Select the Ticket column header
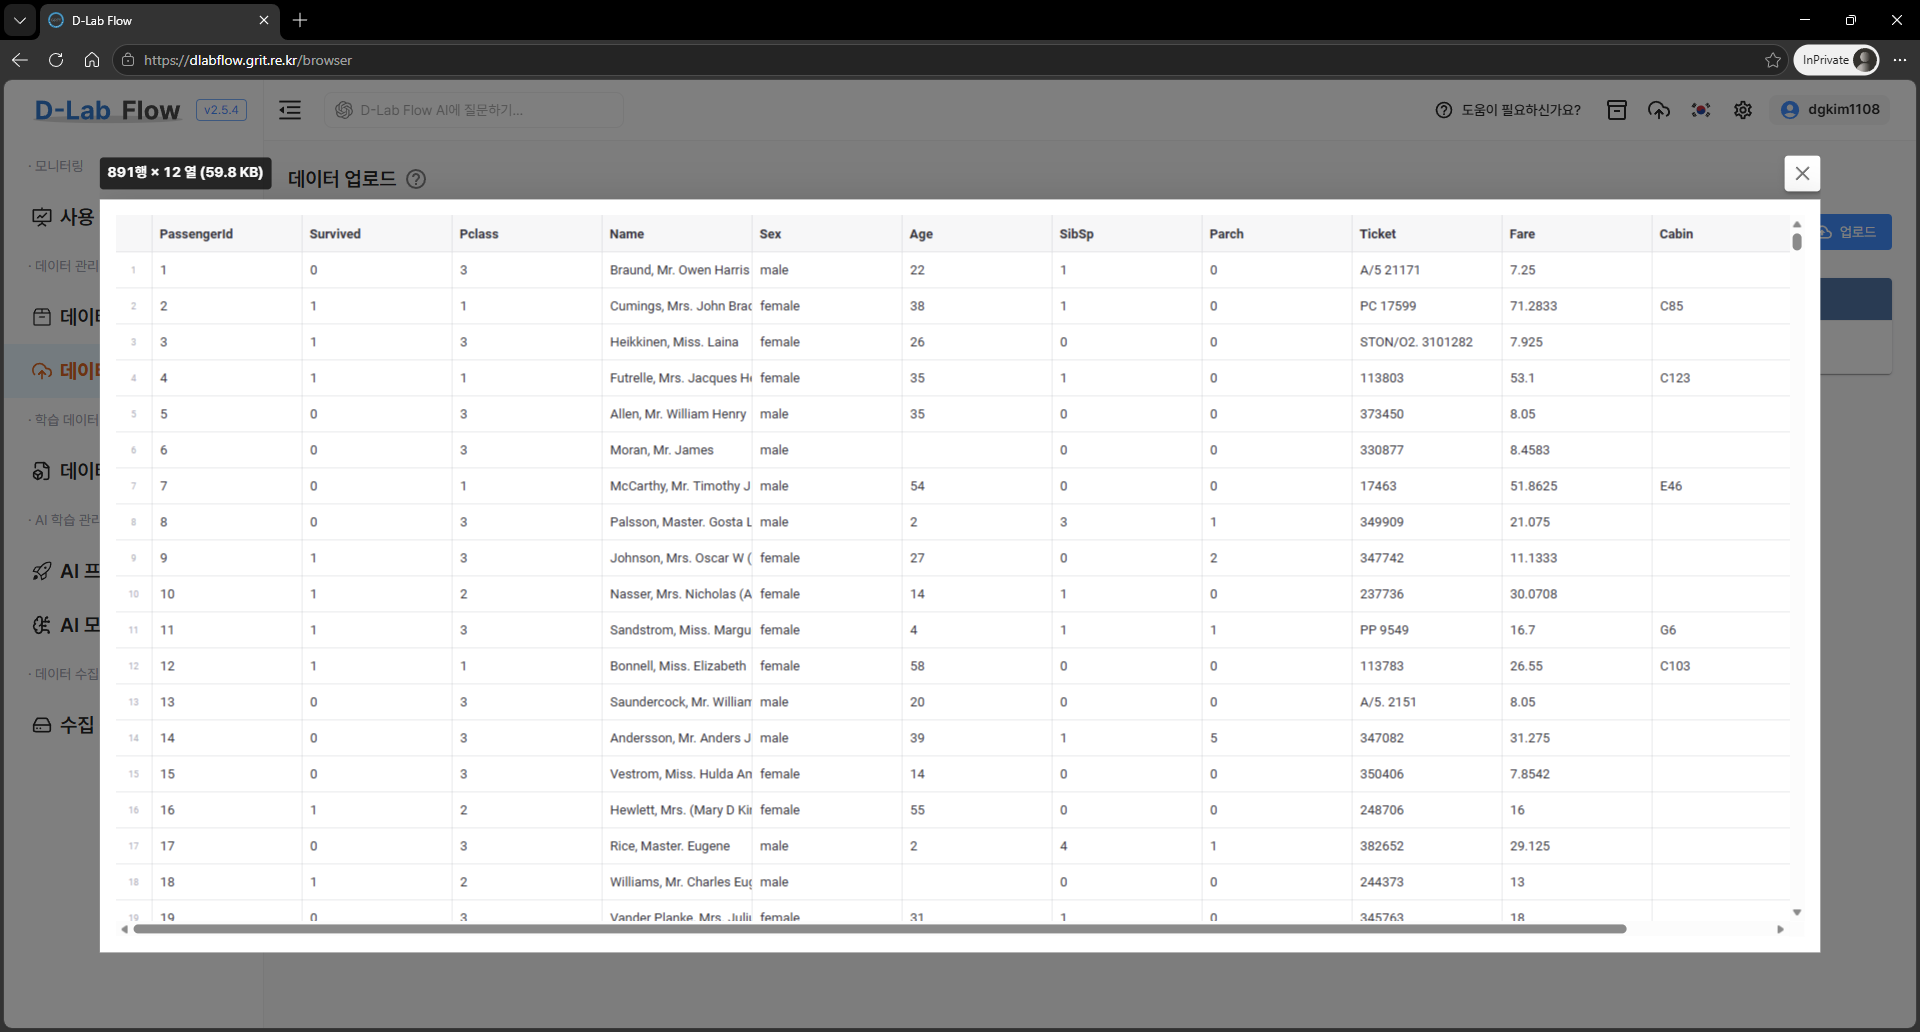The height and width of the screenshot is (1032, 1920). tap(1426, 234)
